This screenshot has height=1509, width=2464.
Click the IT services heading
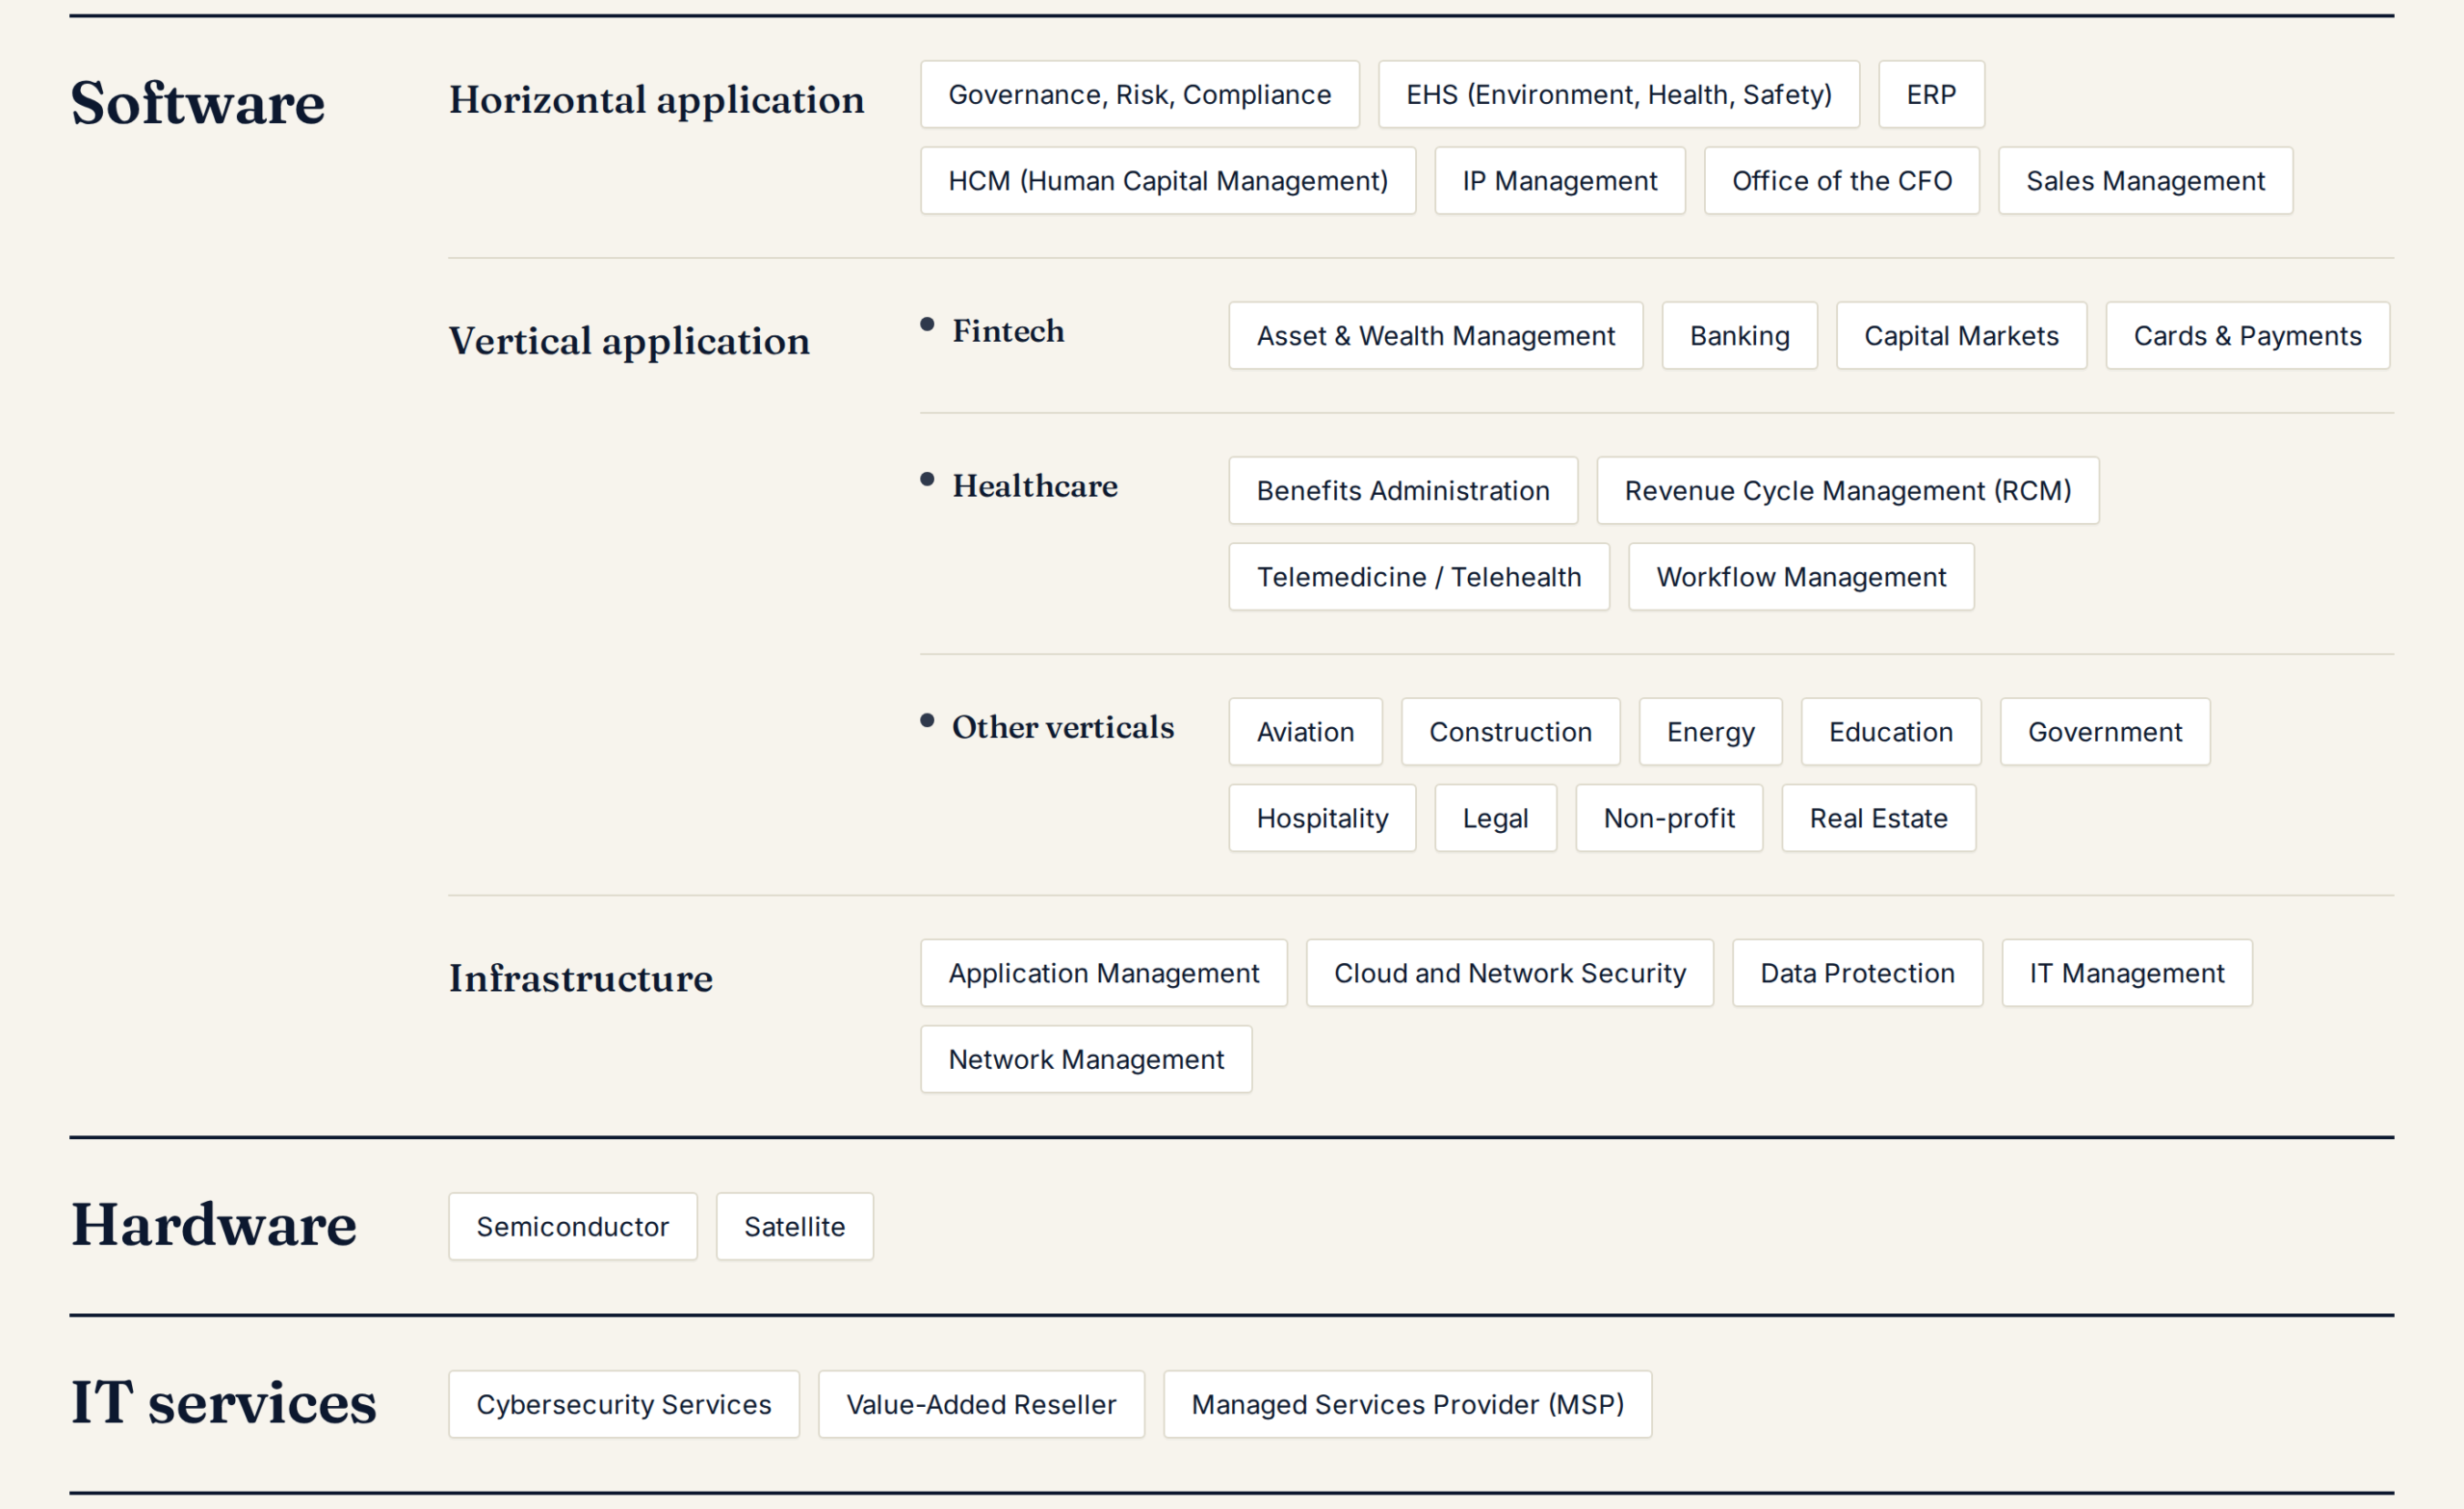click(224, 1402)
